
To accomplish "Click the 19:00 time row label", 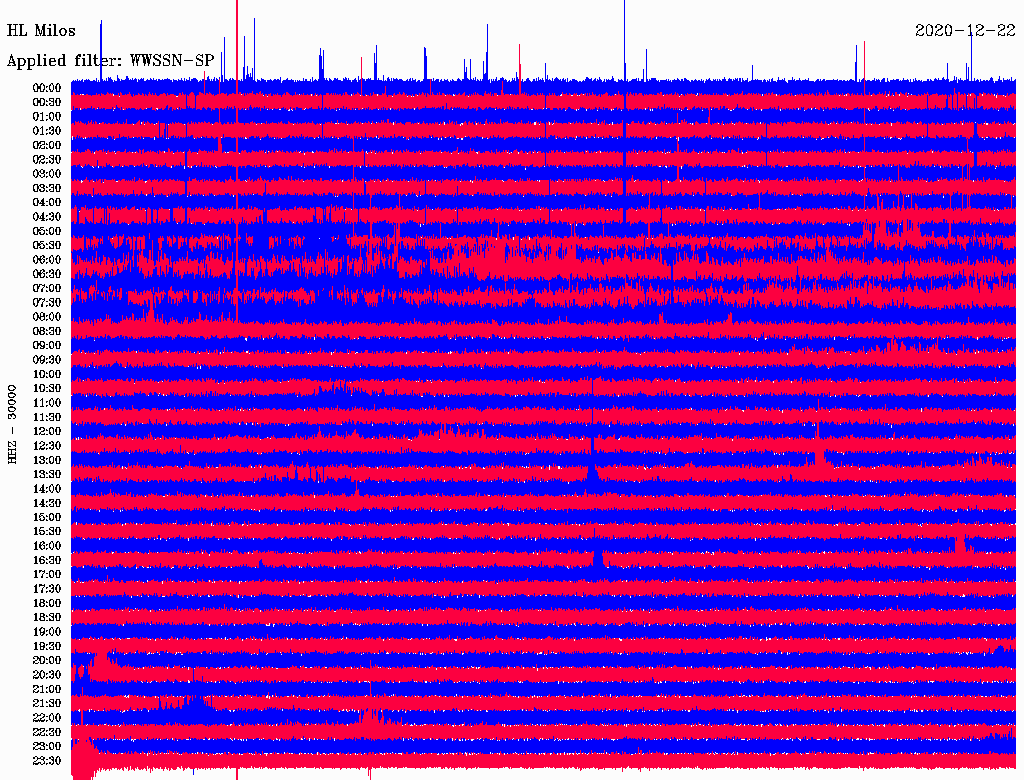I will (x=47, y=632).
